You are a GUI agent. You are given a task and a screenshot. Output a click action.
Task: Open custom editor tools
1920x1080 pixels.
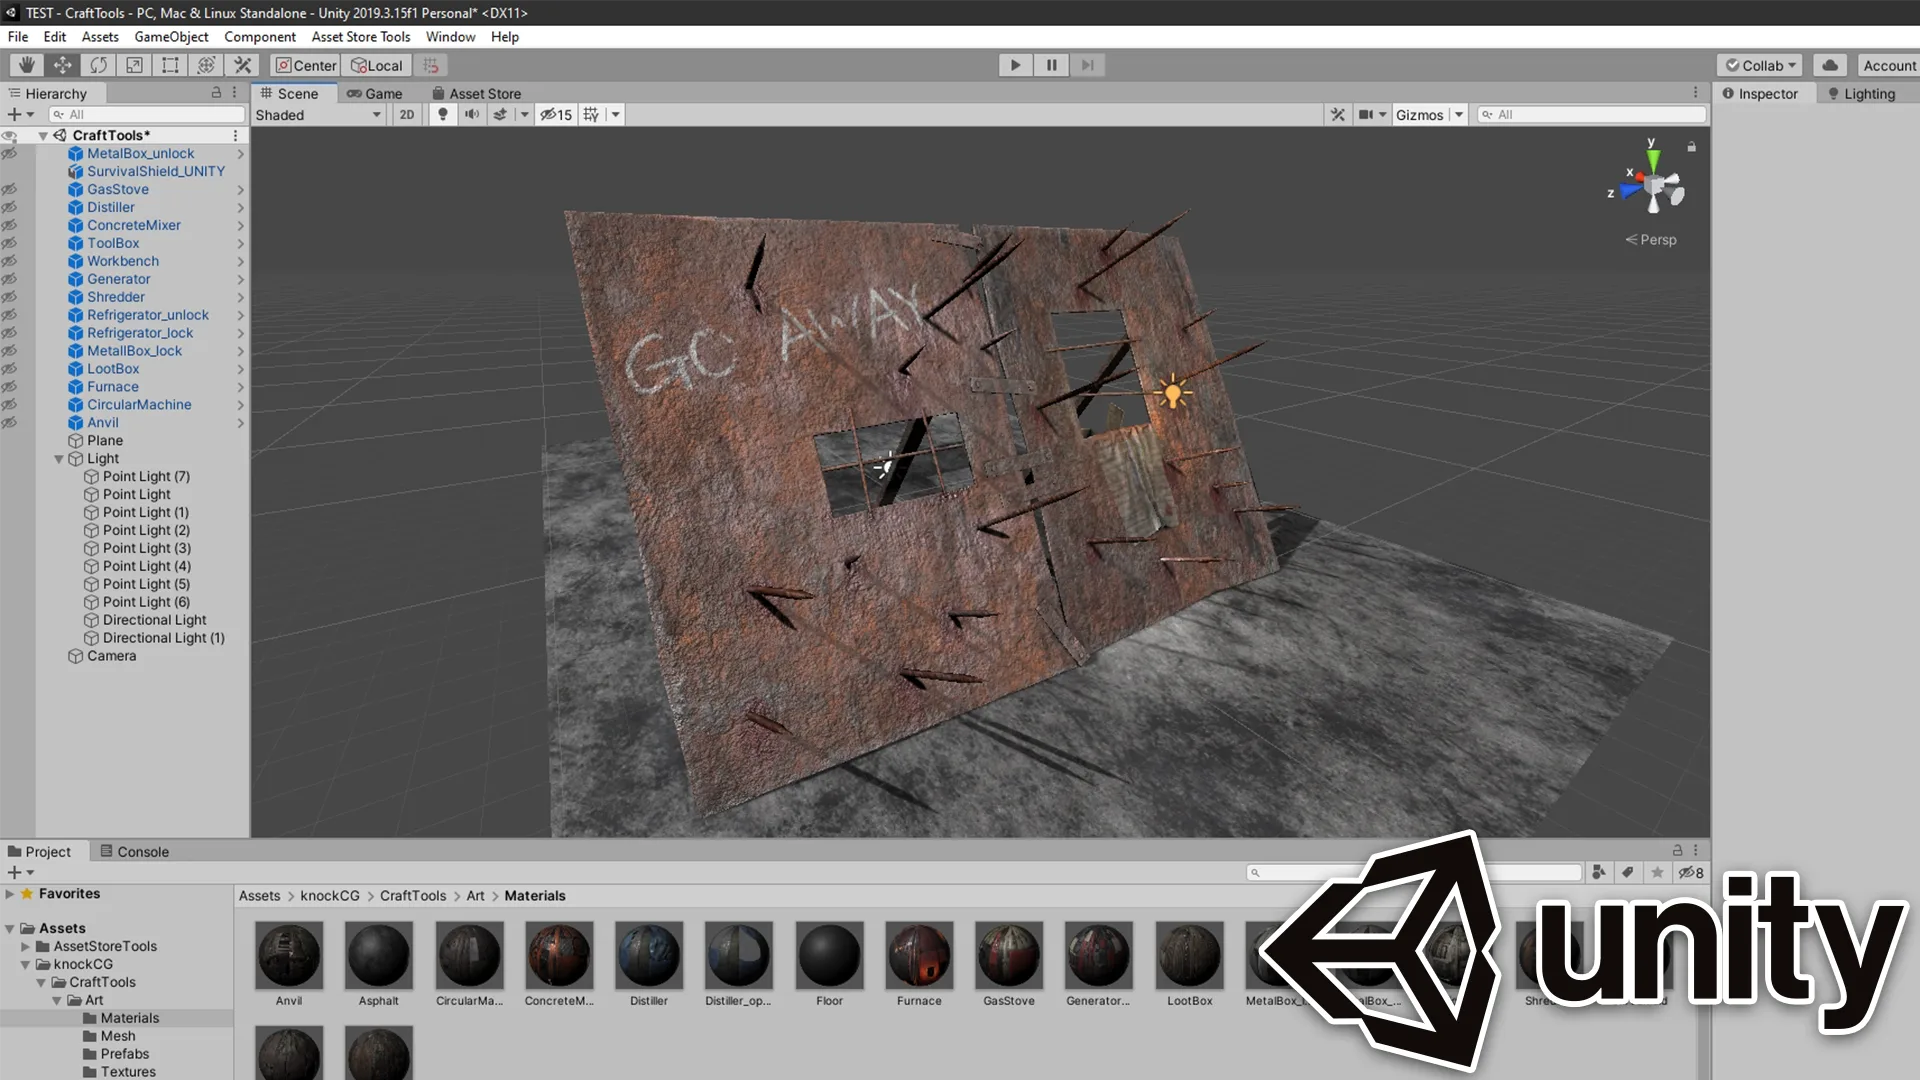[x=242, y=65]
